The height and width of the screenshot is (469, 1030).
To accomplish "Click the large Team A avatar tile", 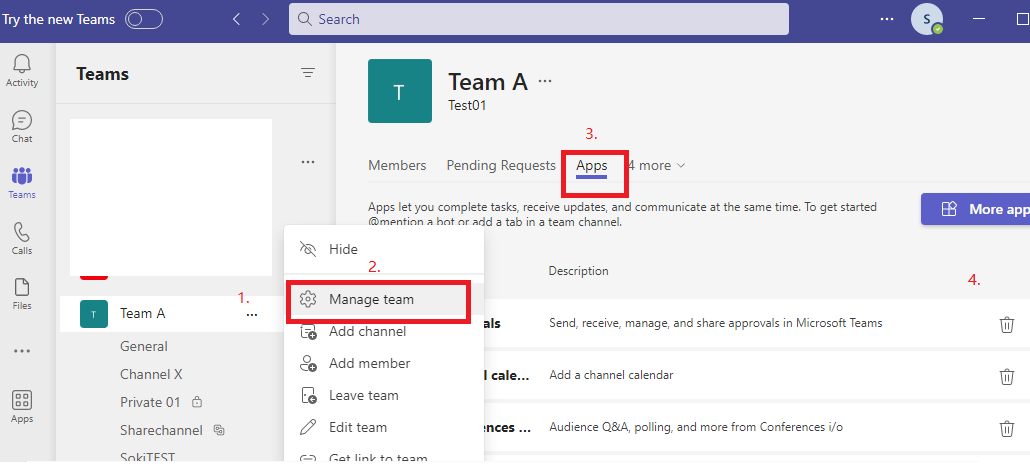I will click(400, 91).
